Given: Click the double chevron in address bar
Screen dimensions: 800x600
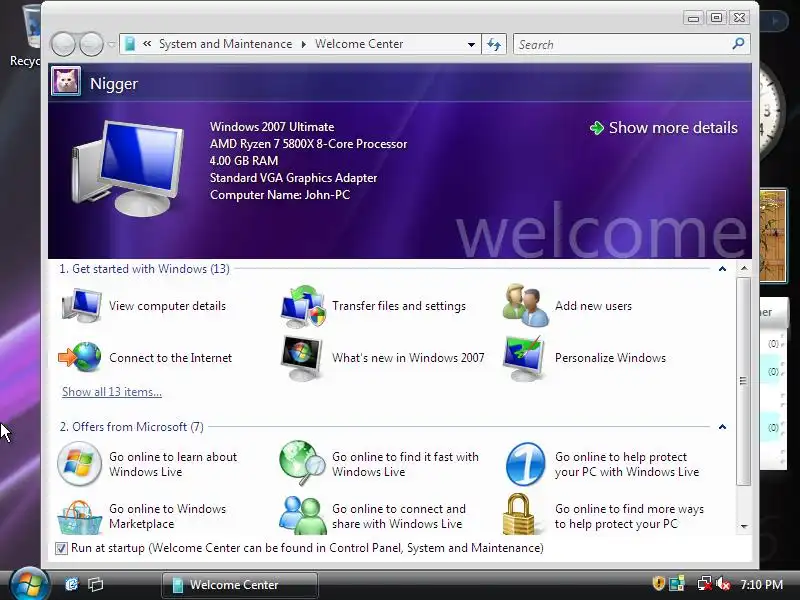Looking at the screenshot, I should click(x=147, y=44).
